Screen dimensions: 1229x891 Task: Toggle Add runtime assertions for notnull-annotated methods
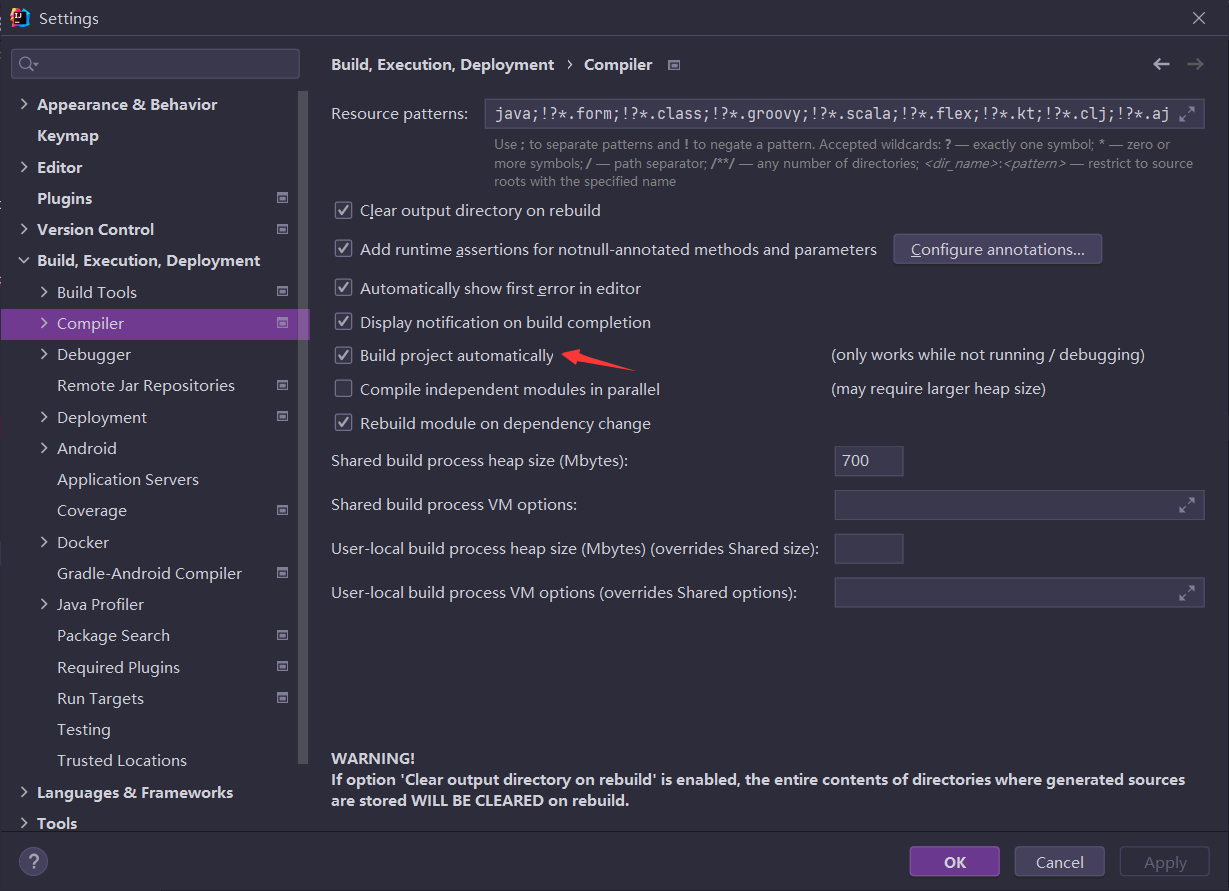[343, 249]
